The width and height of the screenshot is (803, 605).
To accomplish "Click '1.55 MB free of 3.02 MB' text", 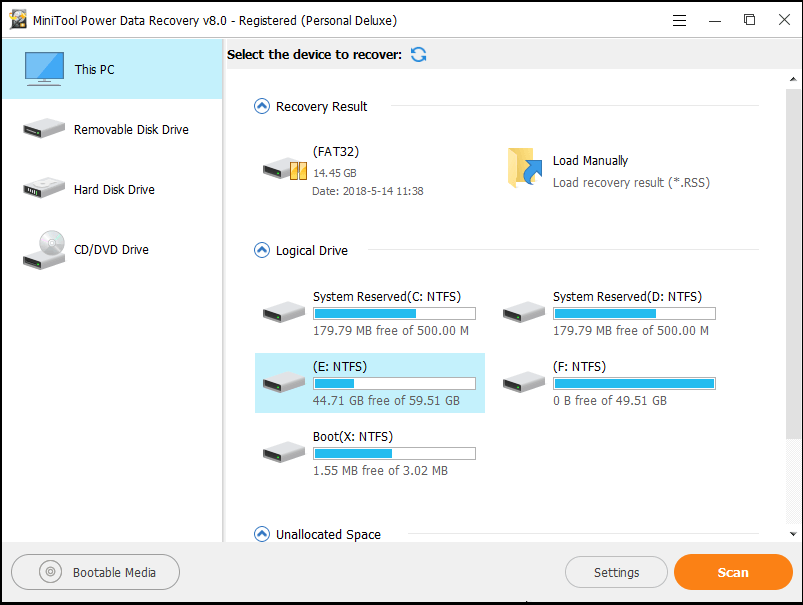I will [x=380, y=470].
